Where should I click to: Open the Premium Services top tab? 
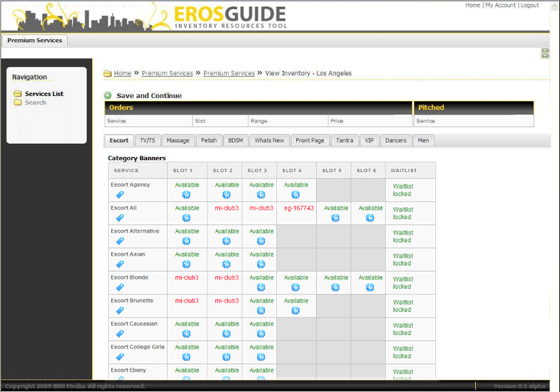[x=35, y=40]
